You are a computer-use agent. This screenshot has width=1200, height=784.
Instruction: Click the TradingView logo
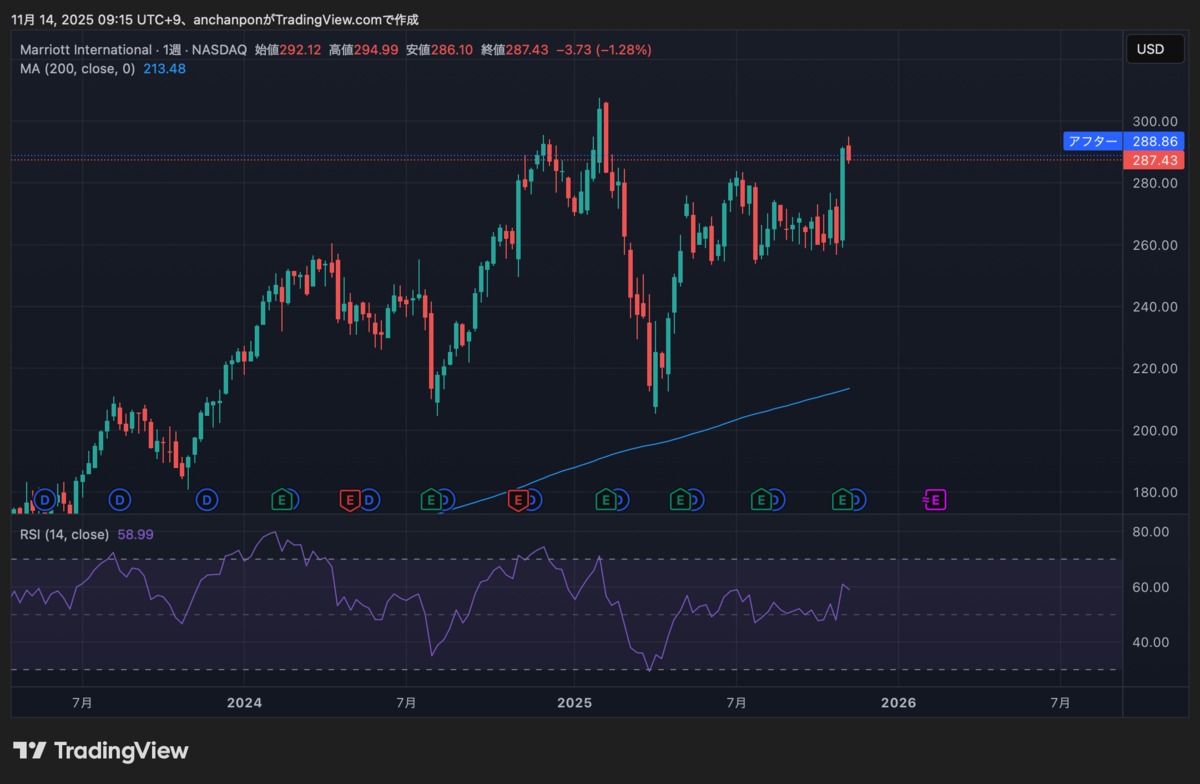click(x=100, y=750)
